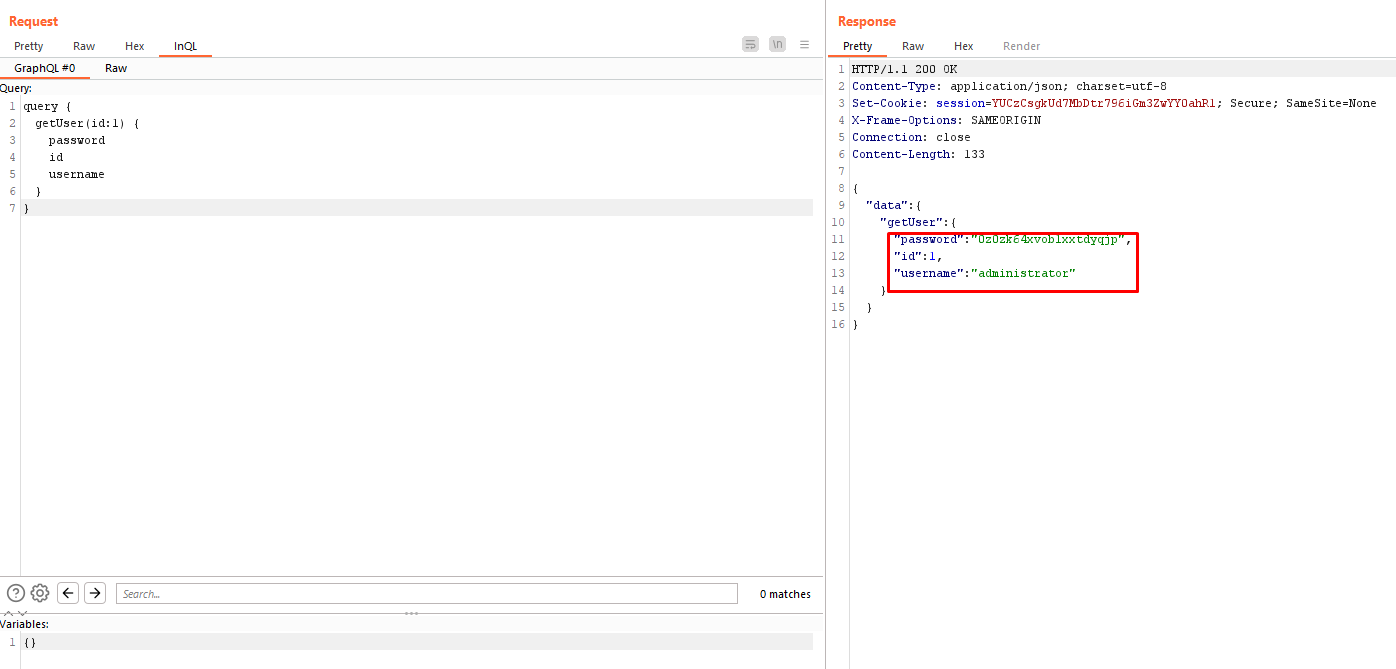
Task: Select the InQL tab in Request panel
Action: coord(186,46)
